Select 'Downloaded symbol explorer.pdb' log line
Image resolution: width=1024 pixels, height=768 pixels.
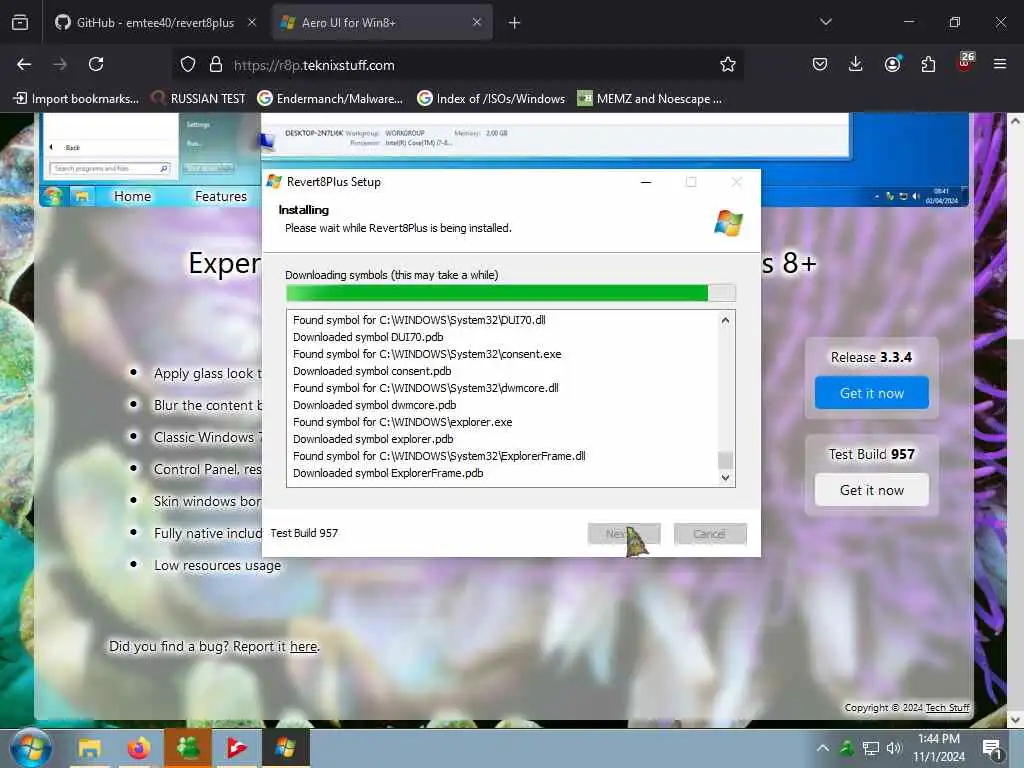(373, 439)
